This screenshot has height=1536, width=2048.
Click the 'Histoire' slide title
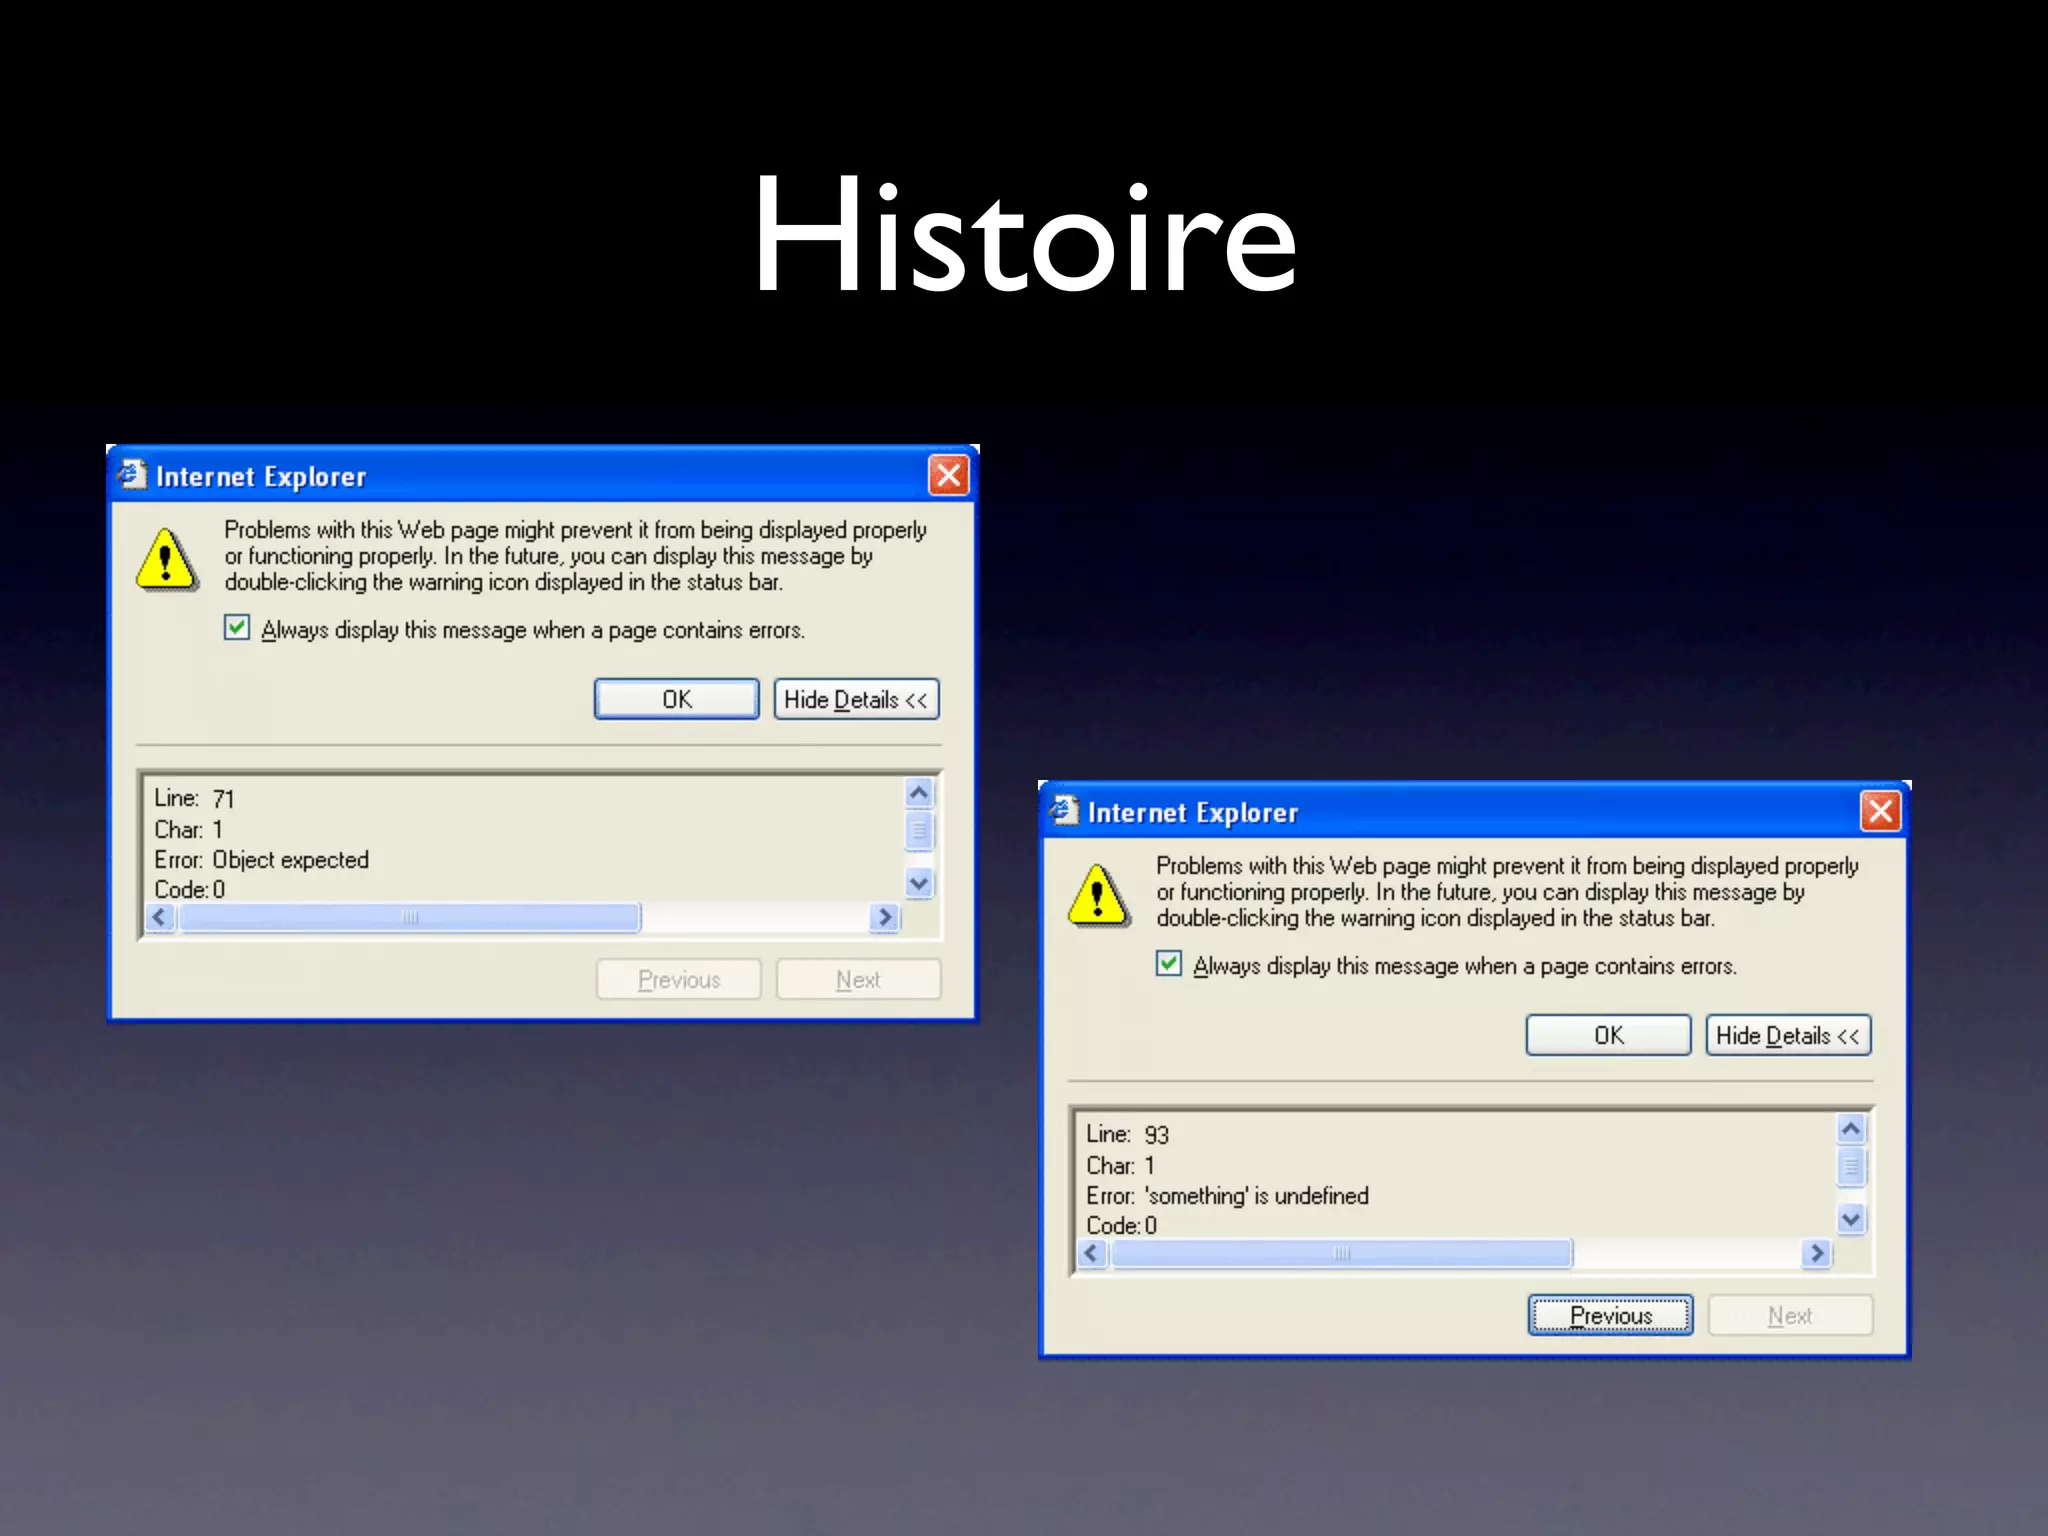pos(1025,235)
